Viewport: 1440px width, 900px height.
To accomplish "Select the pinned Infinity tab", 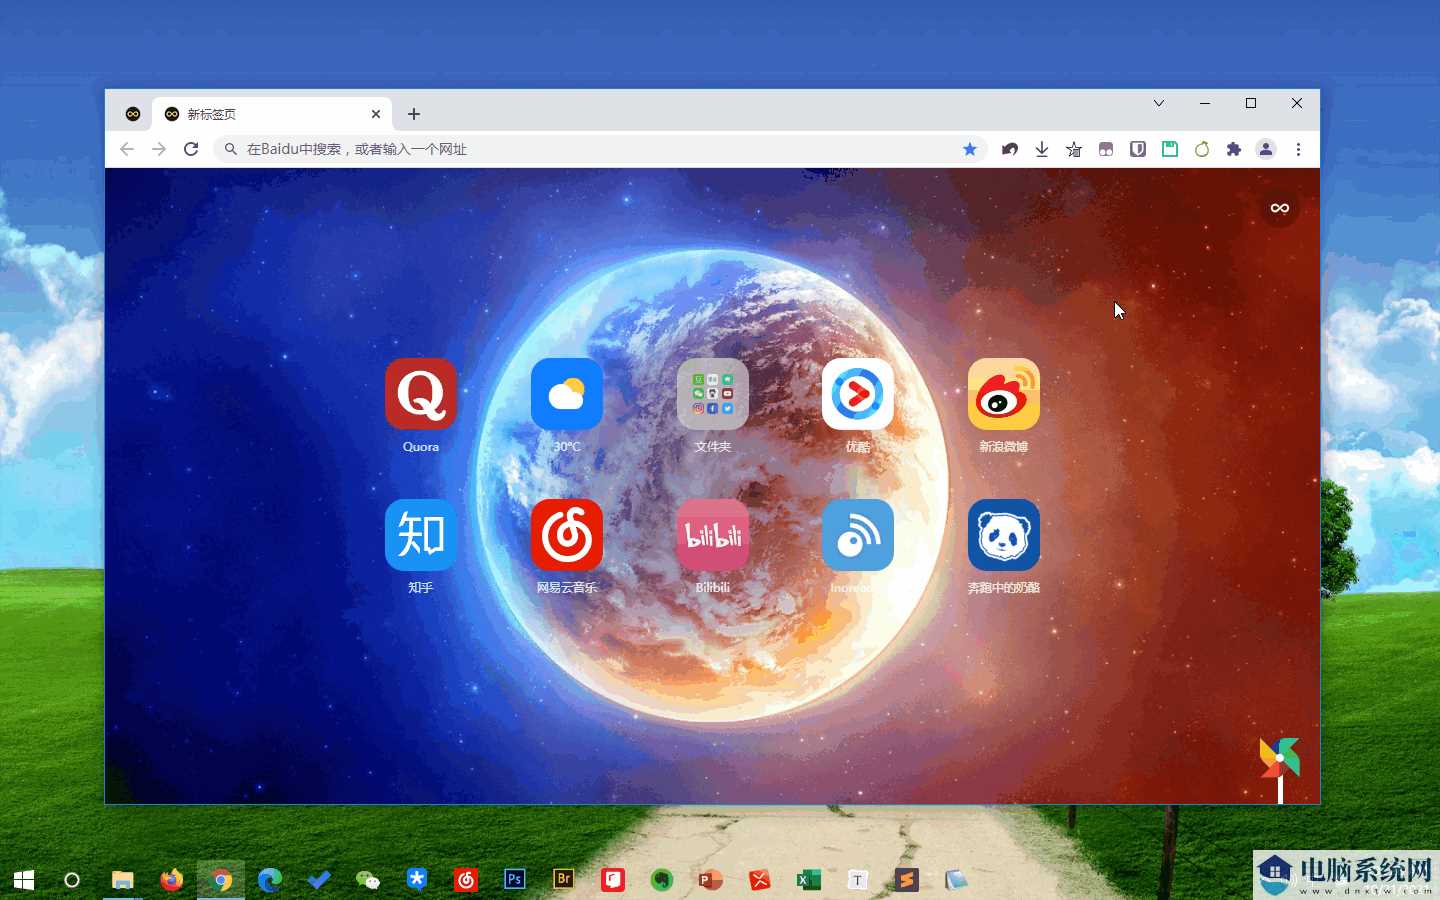I will (x=133, y=114).
